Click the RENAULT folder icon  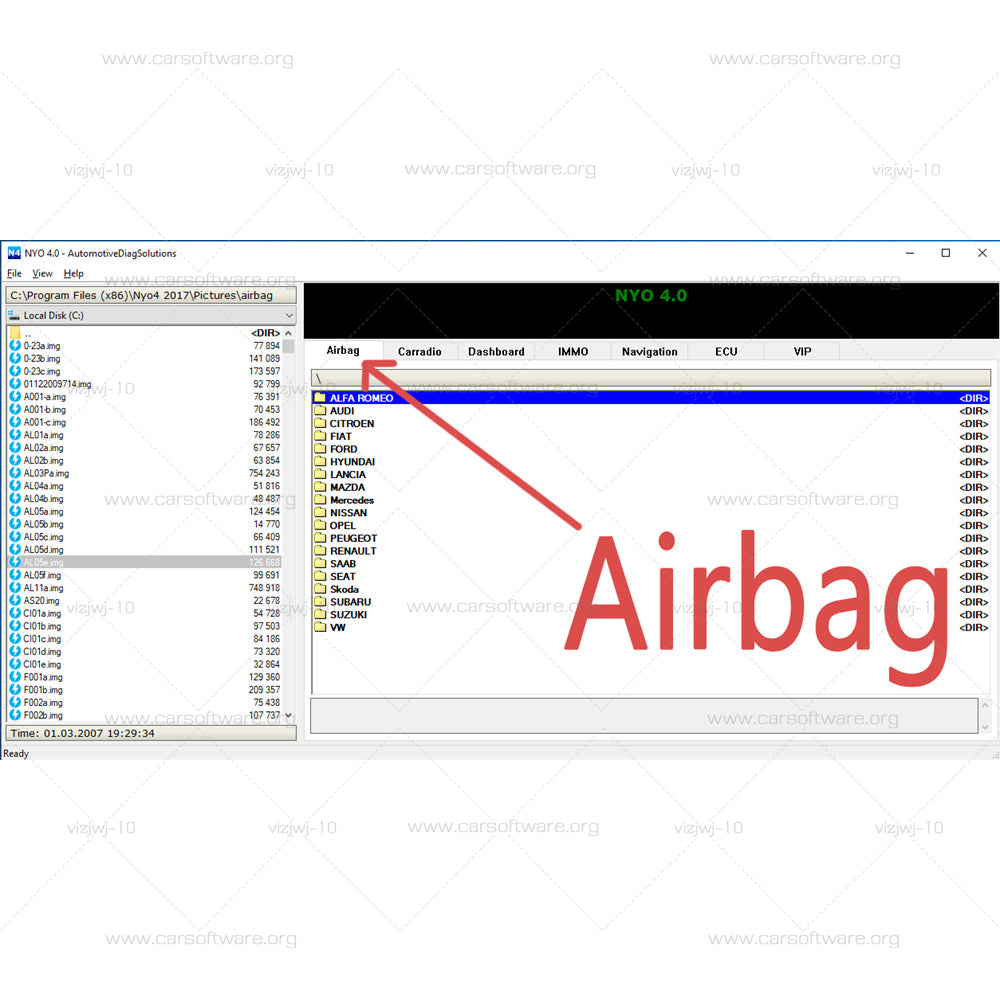pyautogui.click(x=320, y=550)
